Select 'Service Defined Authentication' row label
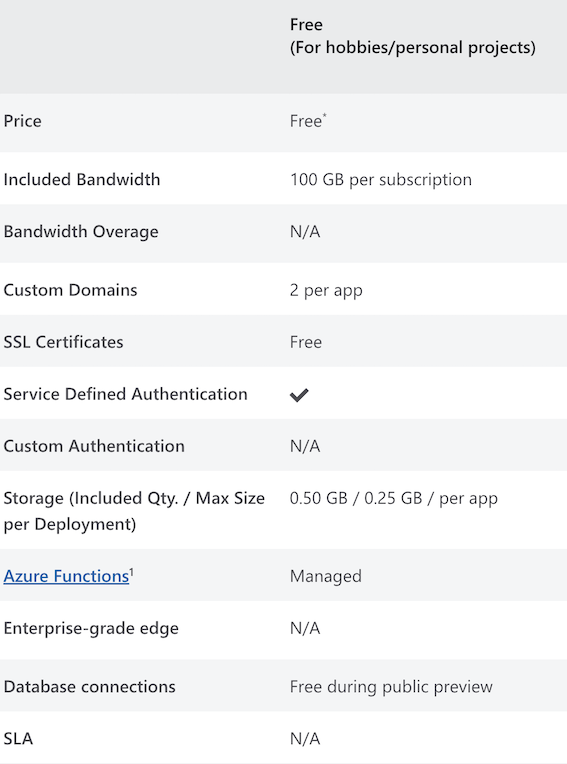Screen dimensions: 567x764 pyautogui.click(x=125, y=394)
